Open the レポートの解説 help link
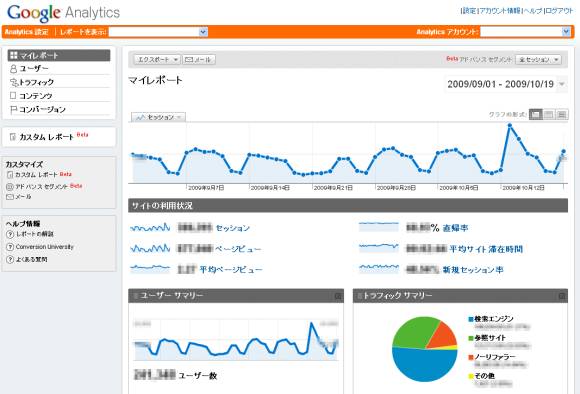The width and height of the screenshot is (580, 394). 35,234
